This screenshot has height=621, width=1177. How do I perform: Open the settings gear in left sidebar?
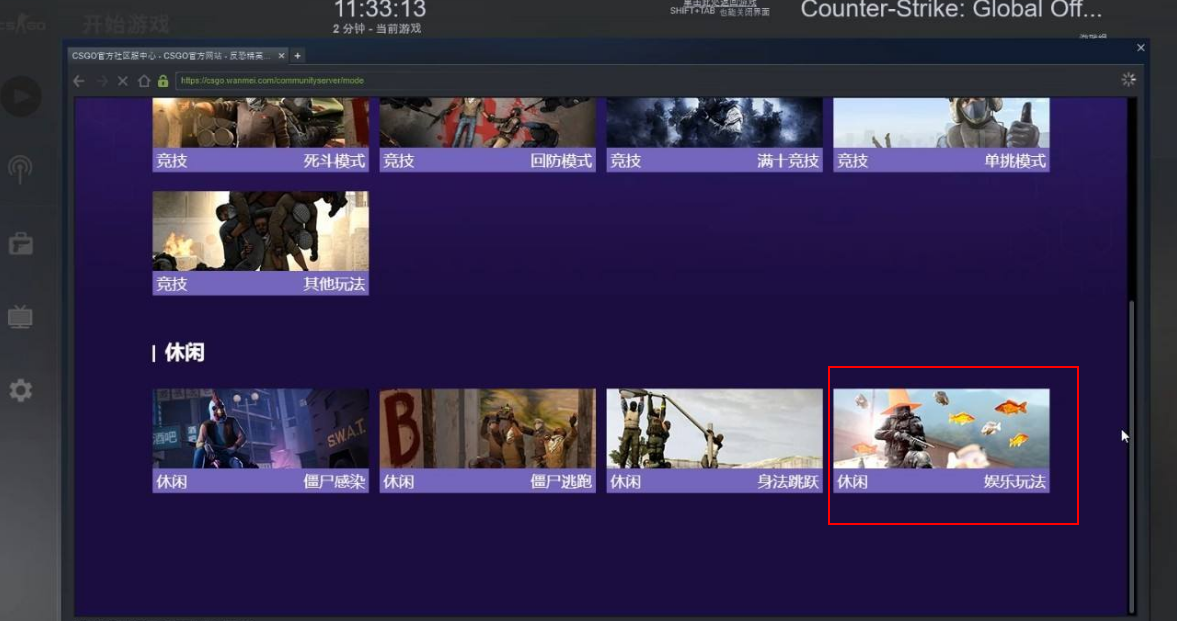point(20,390)
